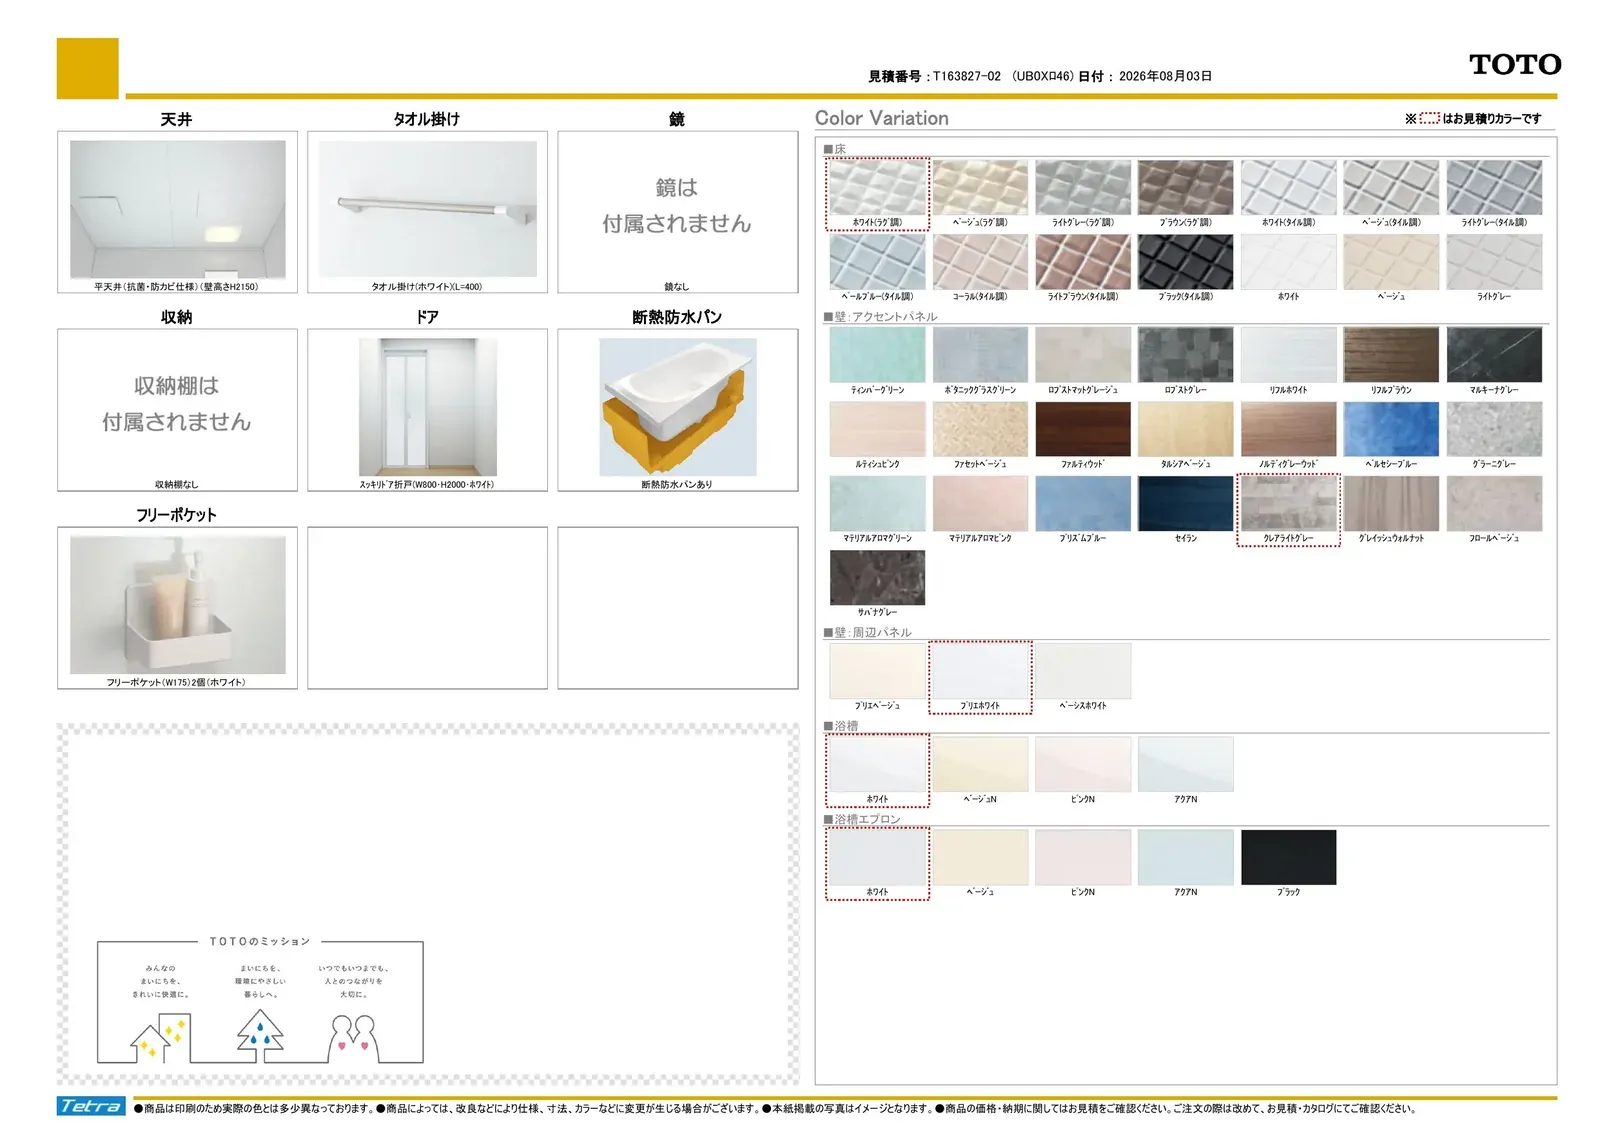Image resolution: width=1600 pixels, height=1131 pixels.
Task: Select the ライトグレー(ラグ調) floor swatch
Action: click(x=1083, y=188)
